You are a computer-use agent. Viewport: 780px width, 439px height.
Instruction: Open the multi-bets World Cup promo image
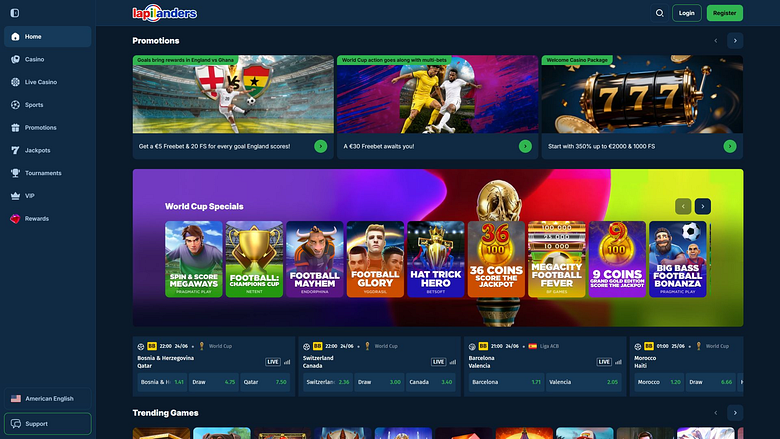pyautogui.click(x=438, y=94)
